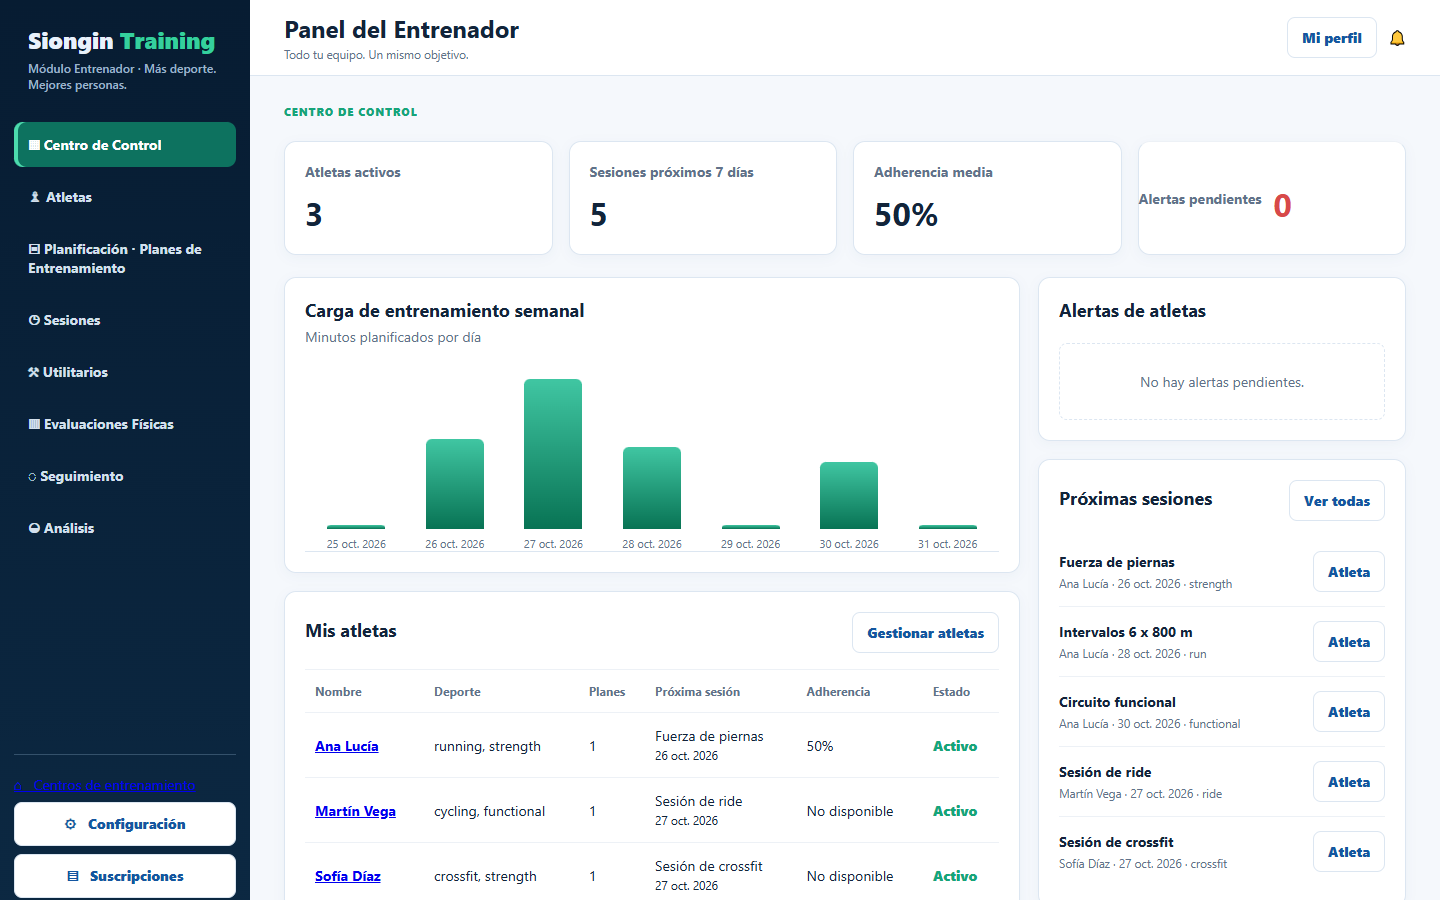
Task: Click the Sesiones próximos 7 días card
Action: 703,198
